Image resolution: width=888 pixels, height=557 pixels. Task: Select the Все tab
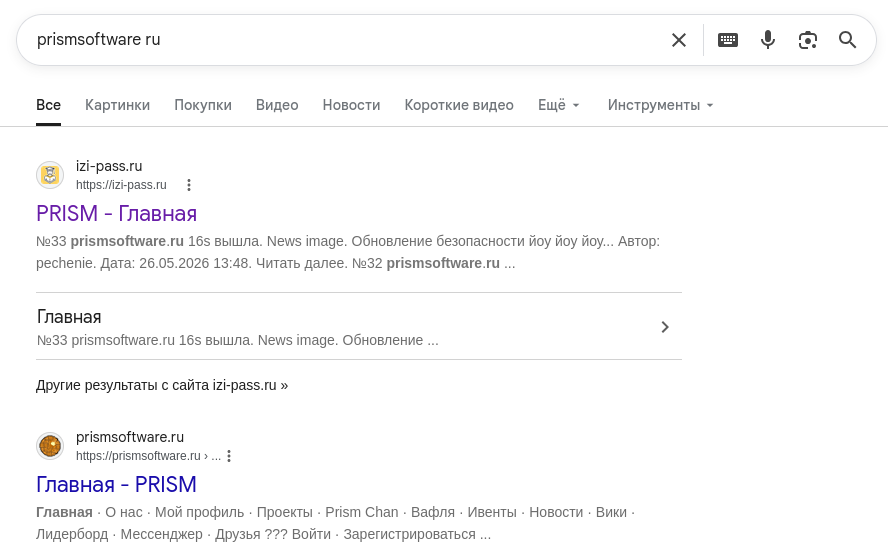(48, 105)
